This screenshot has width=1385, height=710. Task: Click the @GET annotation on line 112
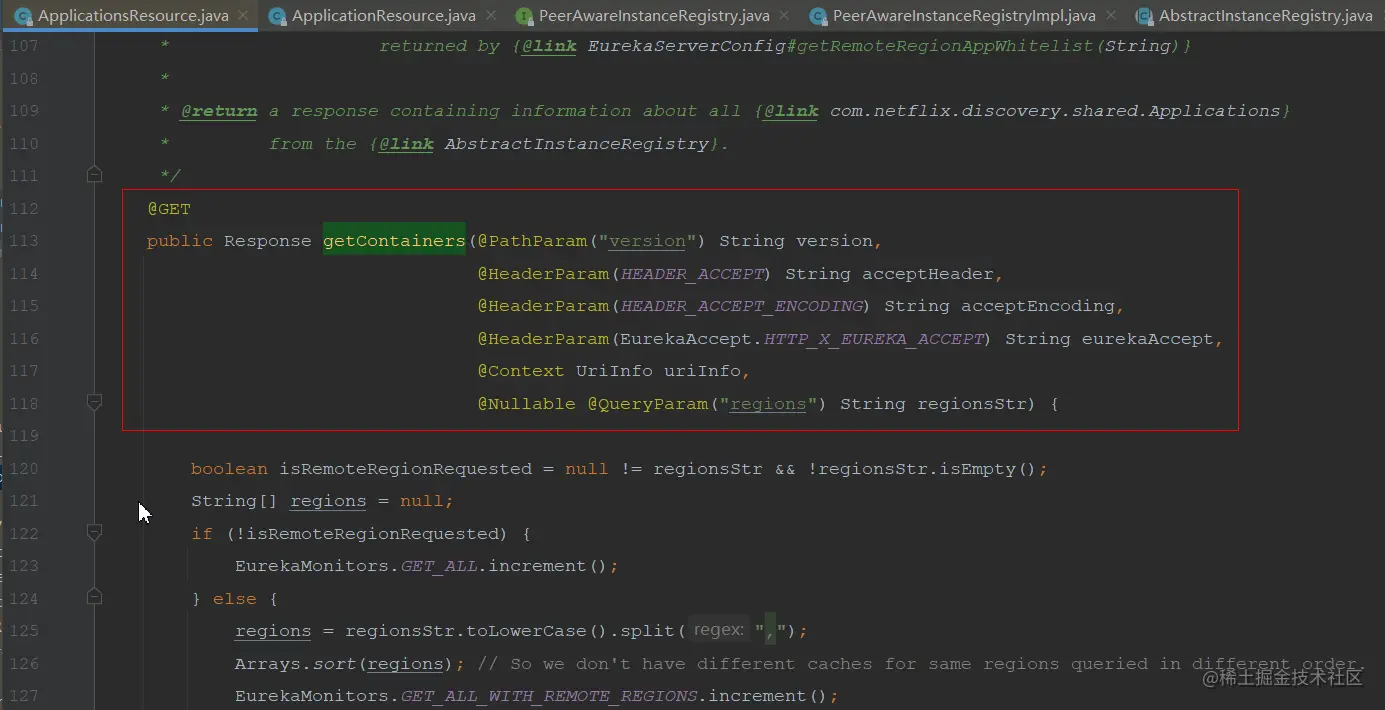coord(169,209)
